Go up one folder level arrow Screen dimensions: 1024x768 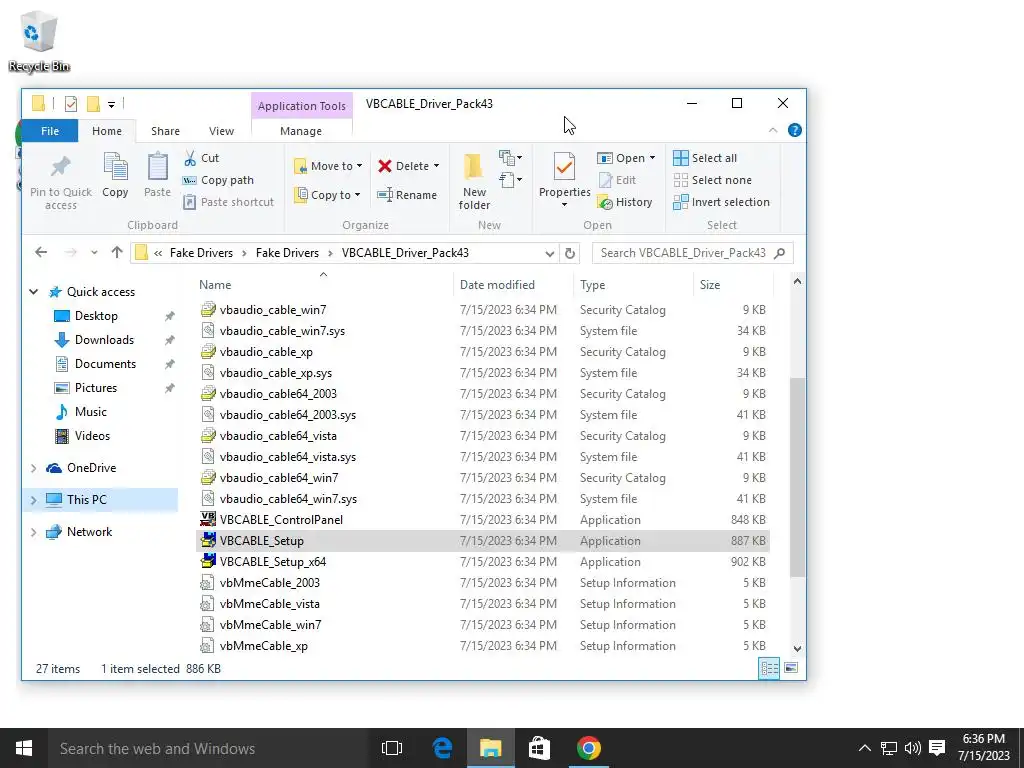(117, 252)
